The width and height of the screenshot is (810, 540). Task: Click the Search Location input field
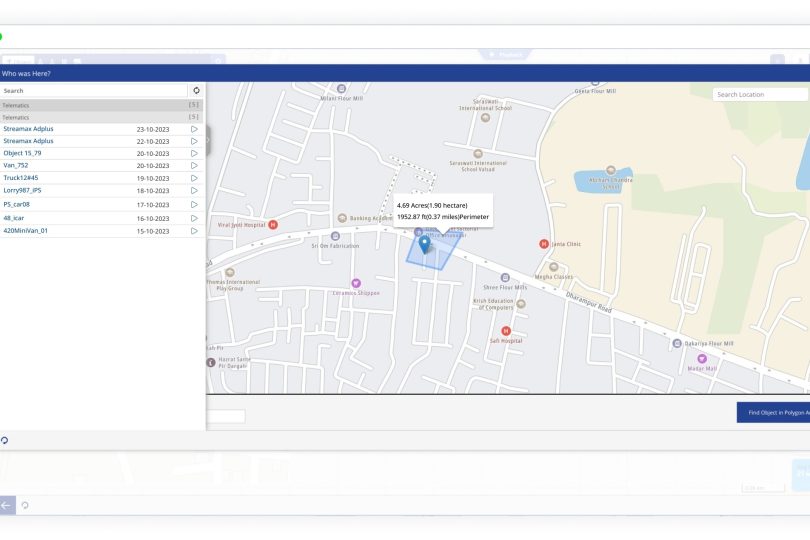[760, 94]
